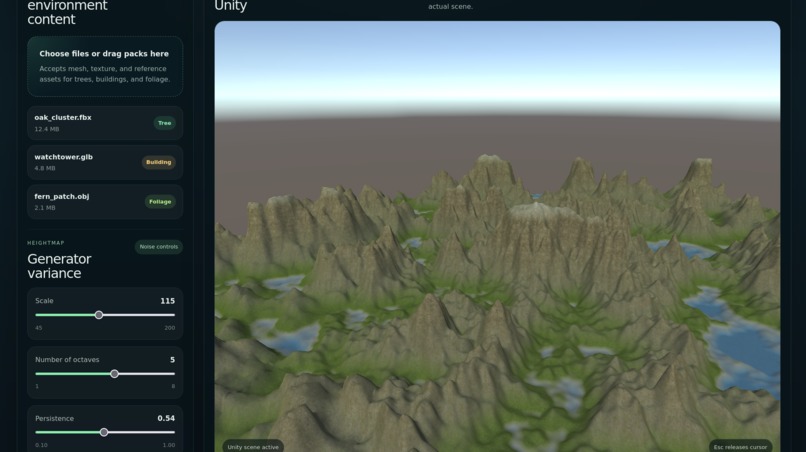
Task: Click the 12.4 MB file size text
Action: tap(47, 129)
